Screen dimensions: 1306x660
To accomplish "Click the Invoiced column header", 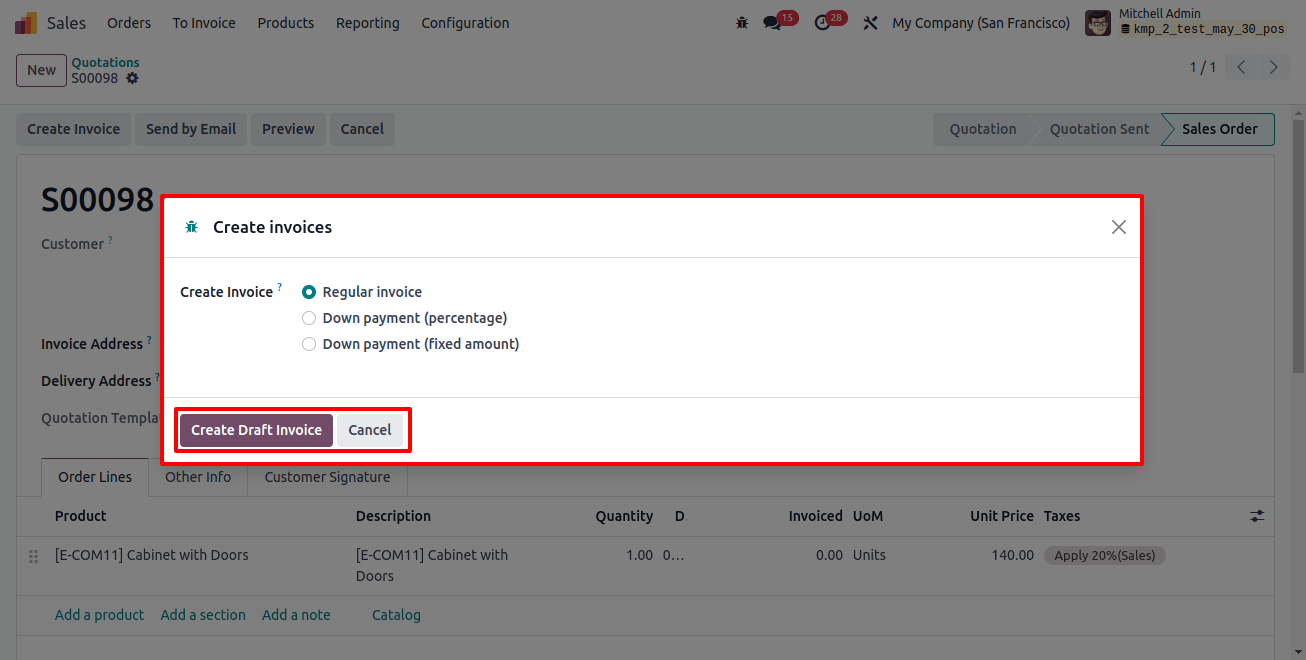I will click(x=815, y=516).
